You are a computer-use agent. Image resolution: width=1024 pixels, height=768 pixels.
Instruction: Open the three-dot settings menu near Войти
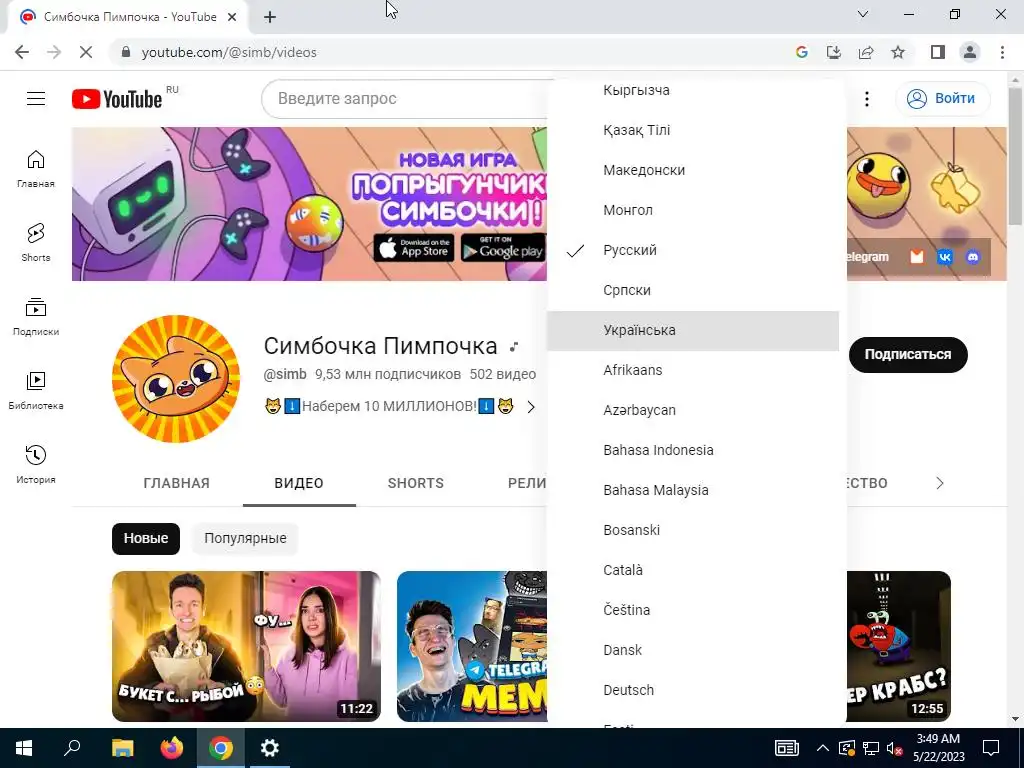click(867, 99)
